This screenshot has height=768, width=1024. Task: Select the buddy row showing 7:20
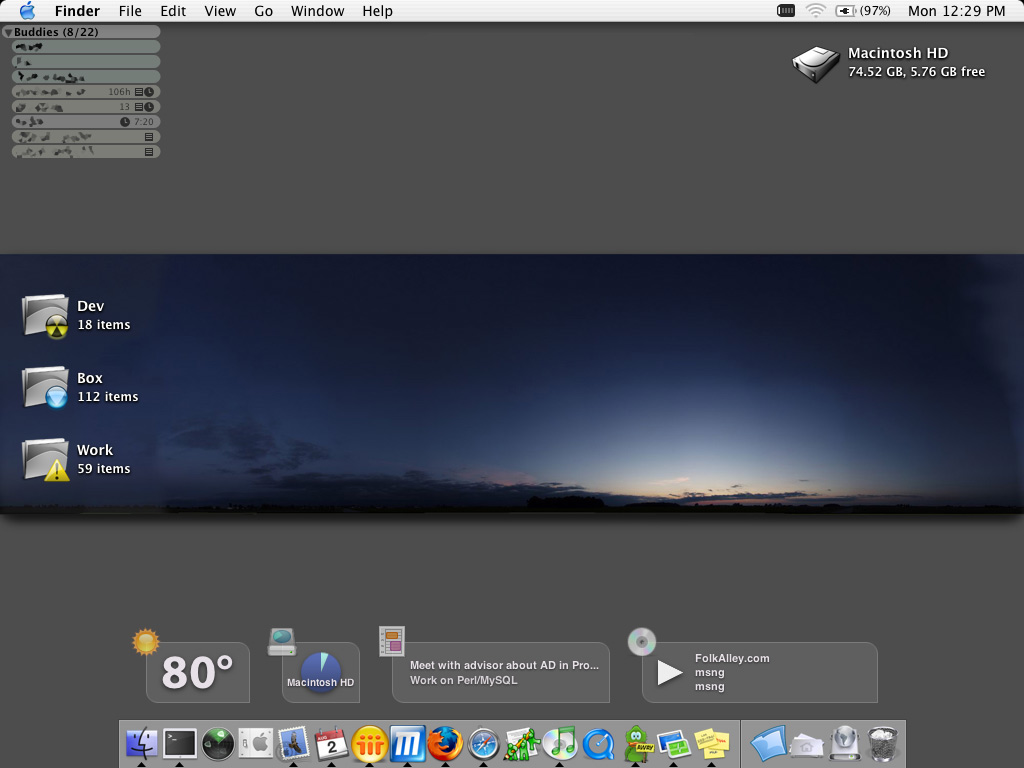[86, 122]
